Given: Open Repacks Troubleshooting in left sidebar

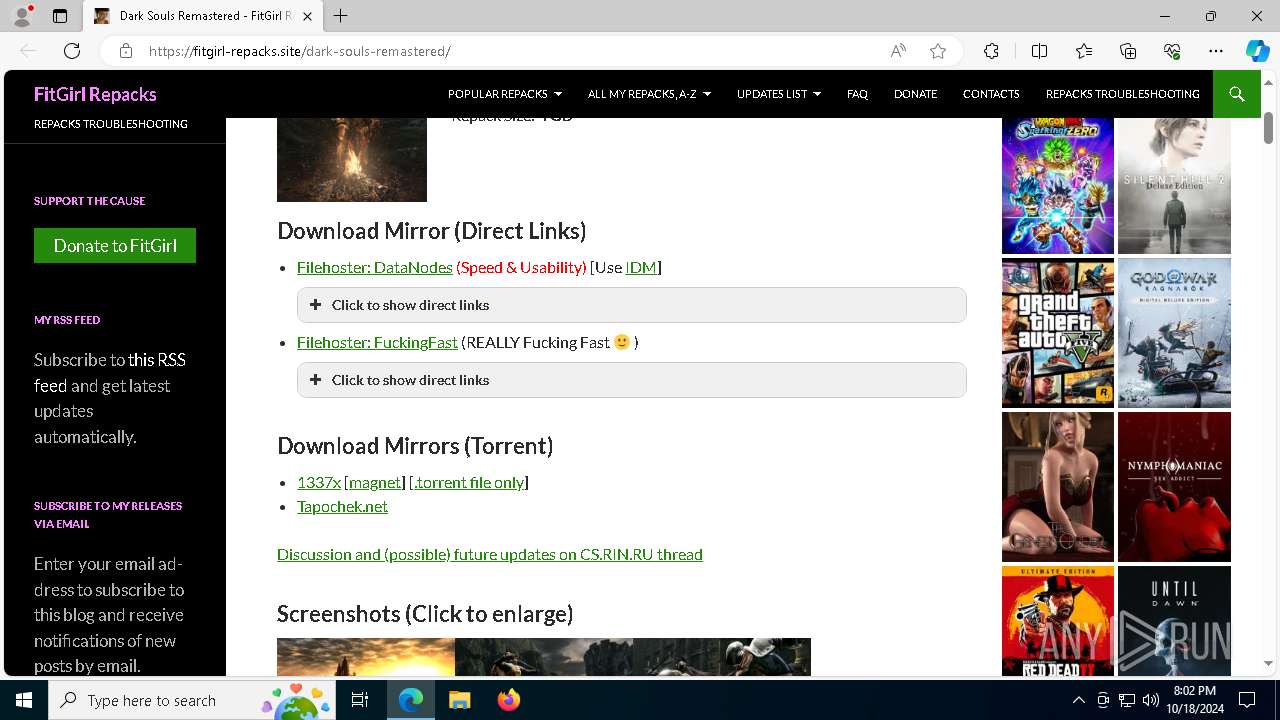Looking at the screenshot, I should (x=111, y=124).
